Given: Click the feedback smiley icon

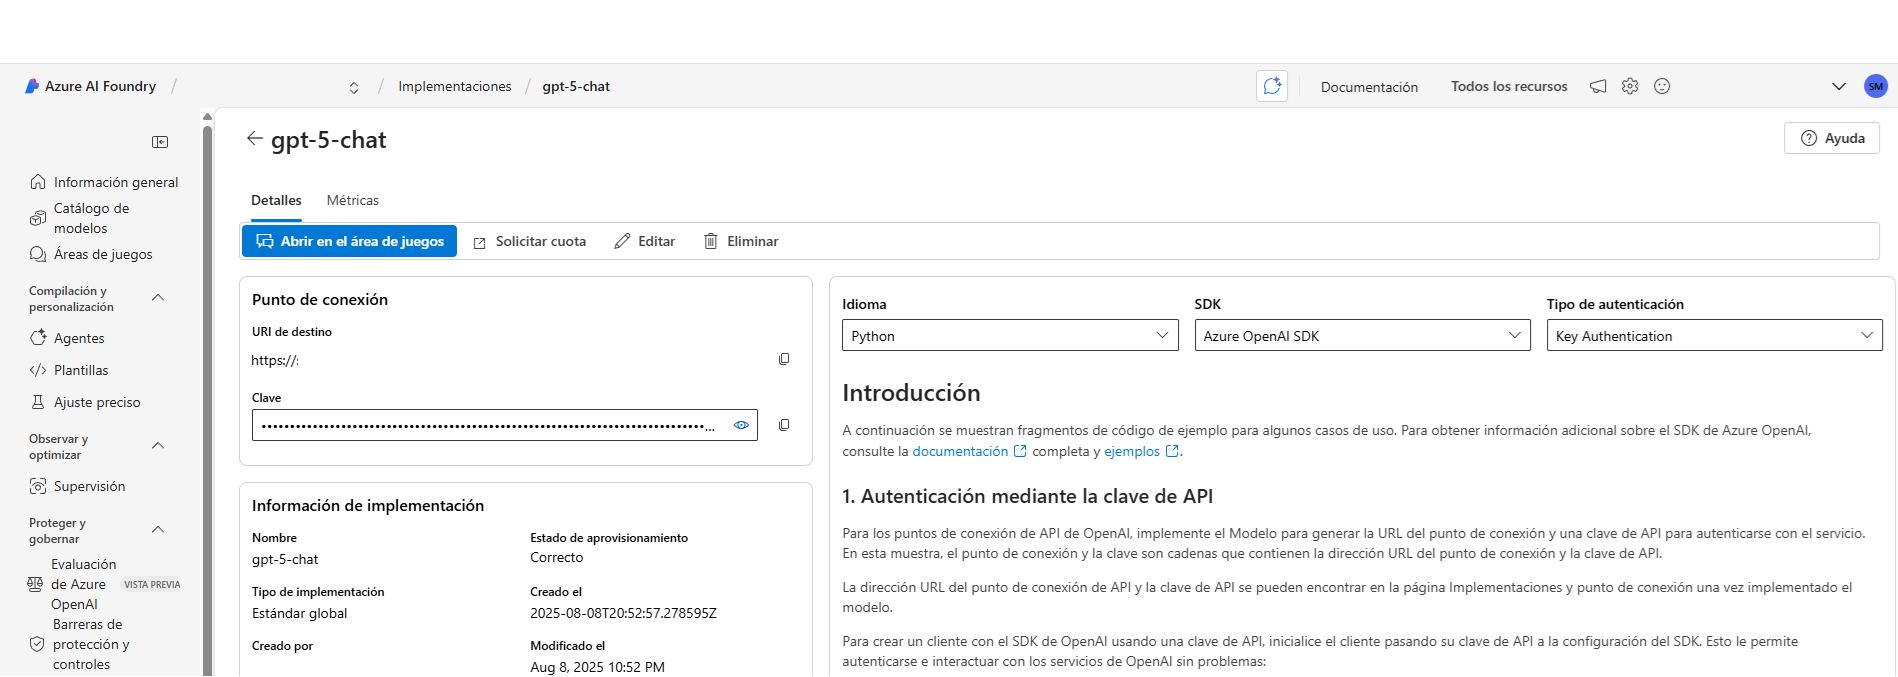Looking at the screenshot, I should click(1662, 86).
